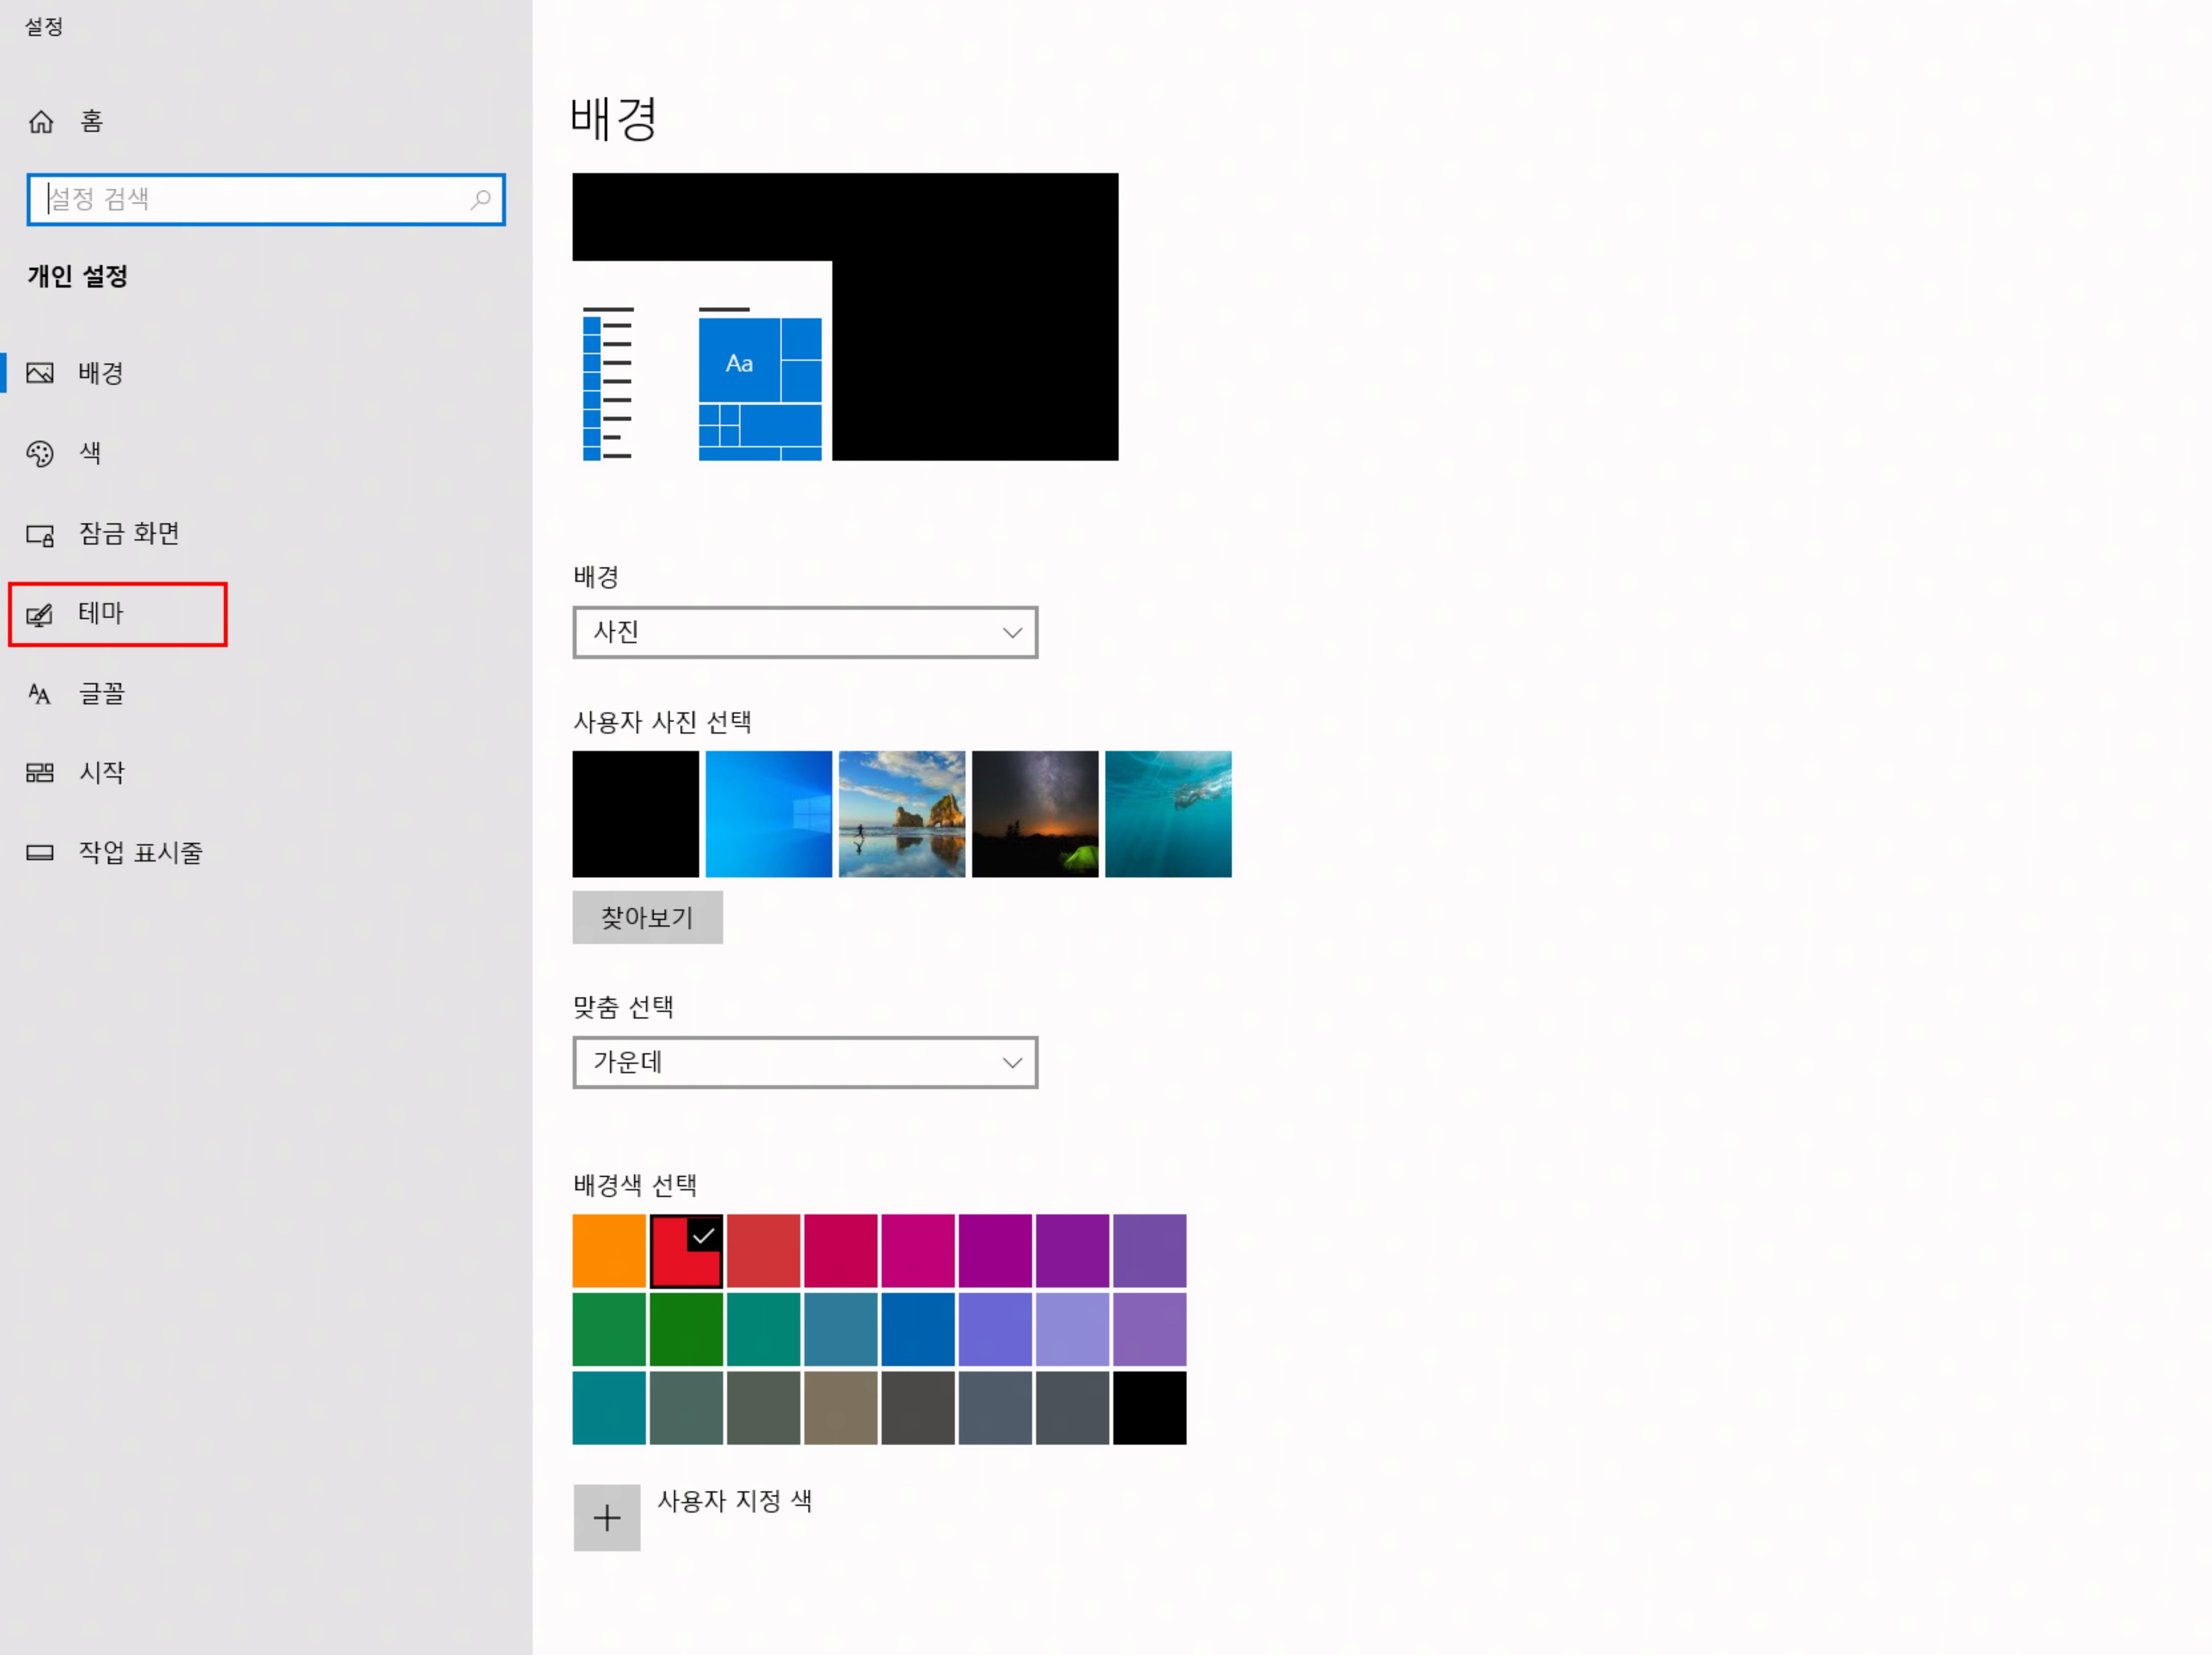The image size is (2212, 1655).
Task: Pick the magenta swatch in the first row
Action: click(x=918, y=1251)
